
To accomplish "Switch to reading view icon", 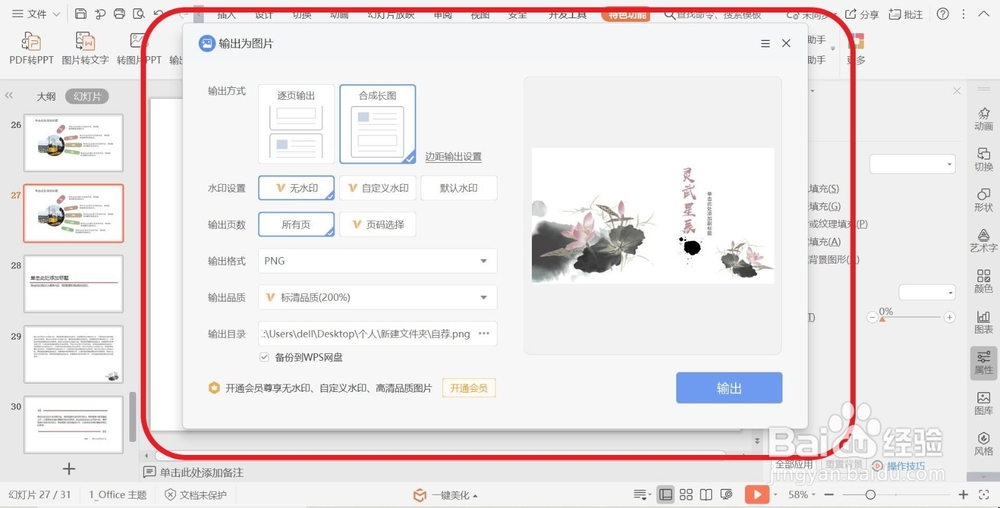I will coord(706,494).
